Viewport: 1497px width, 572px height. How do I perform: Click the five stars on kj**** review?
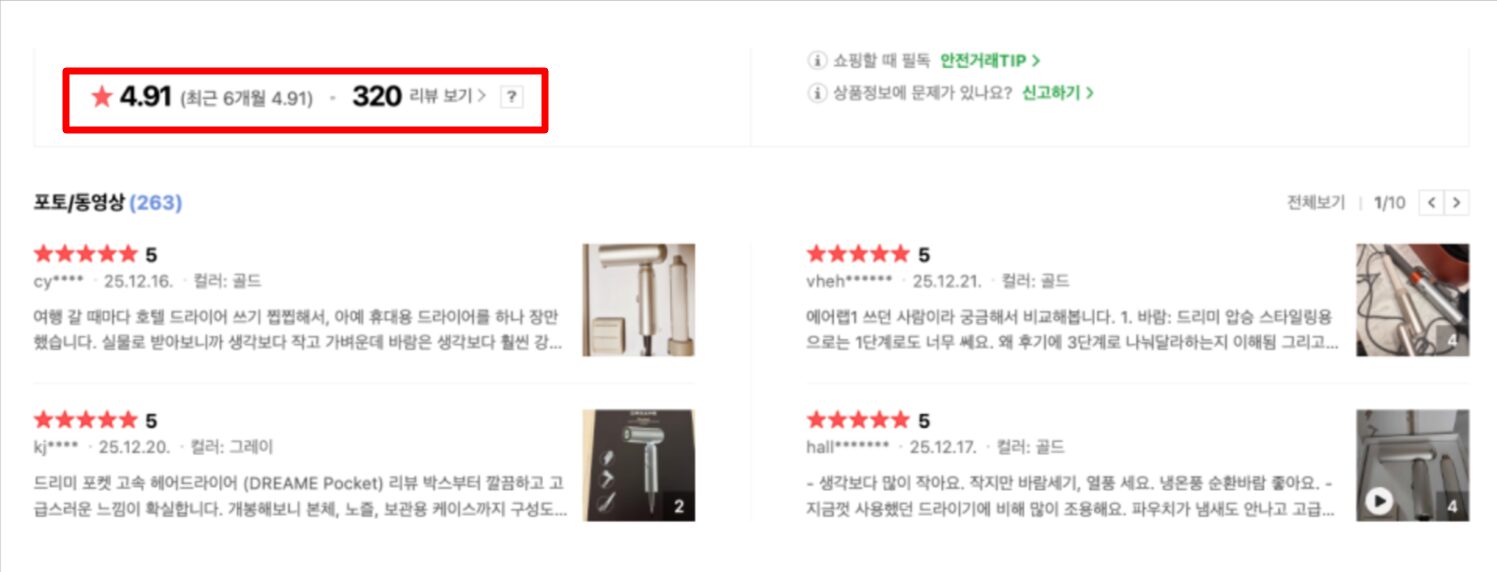[x=85, y=420]
